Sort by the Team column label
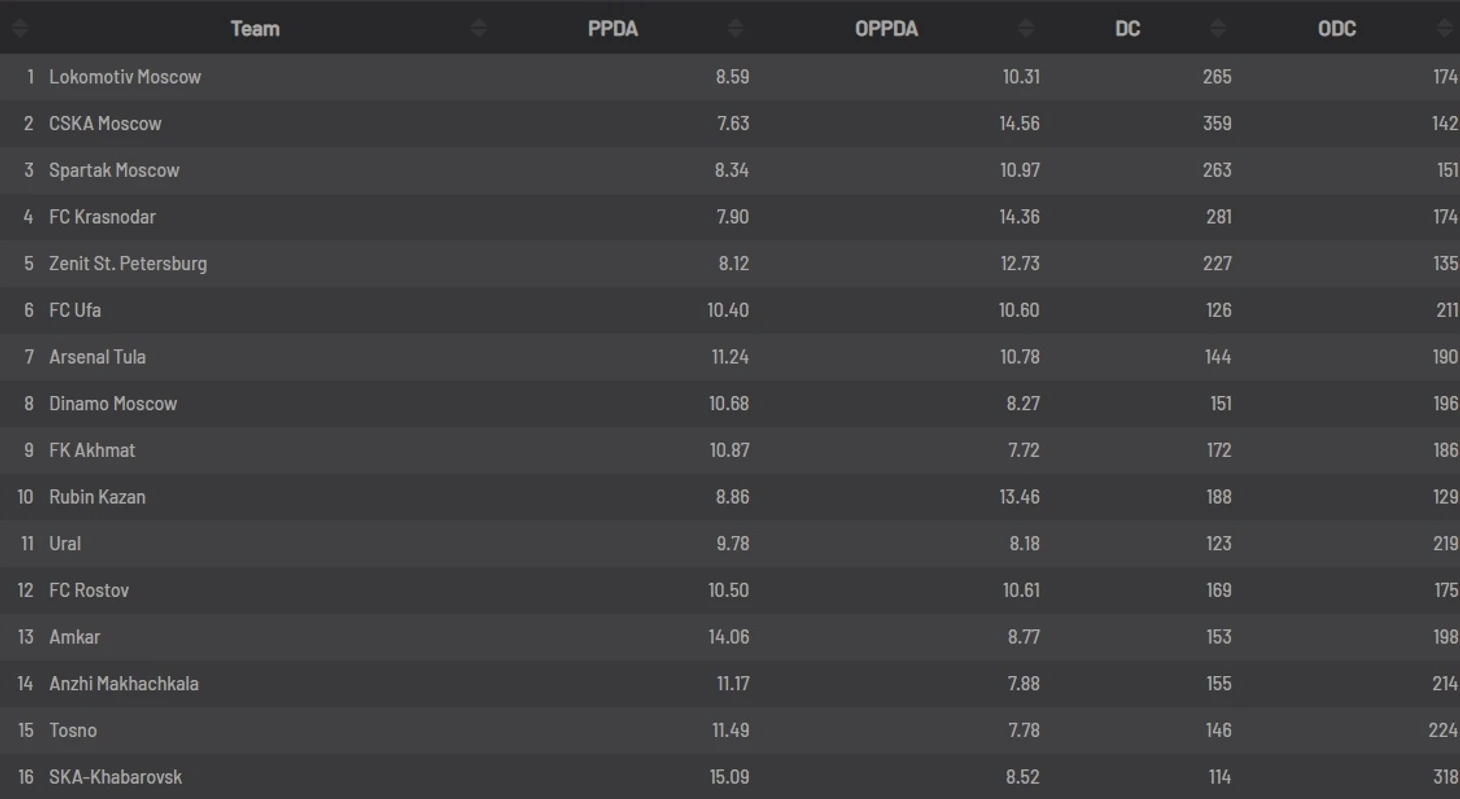 point(255,28)
